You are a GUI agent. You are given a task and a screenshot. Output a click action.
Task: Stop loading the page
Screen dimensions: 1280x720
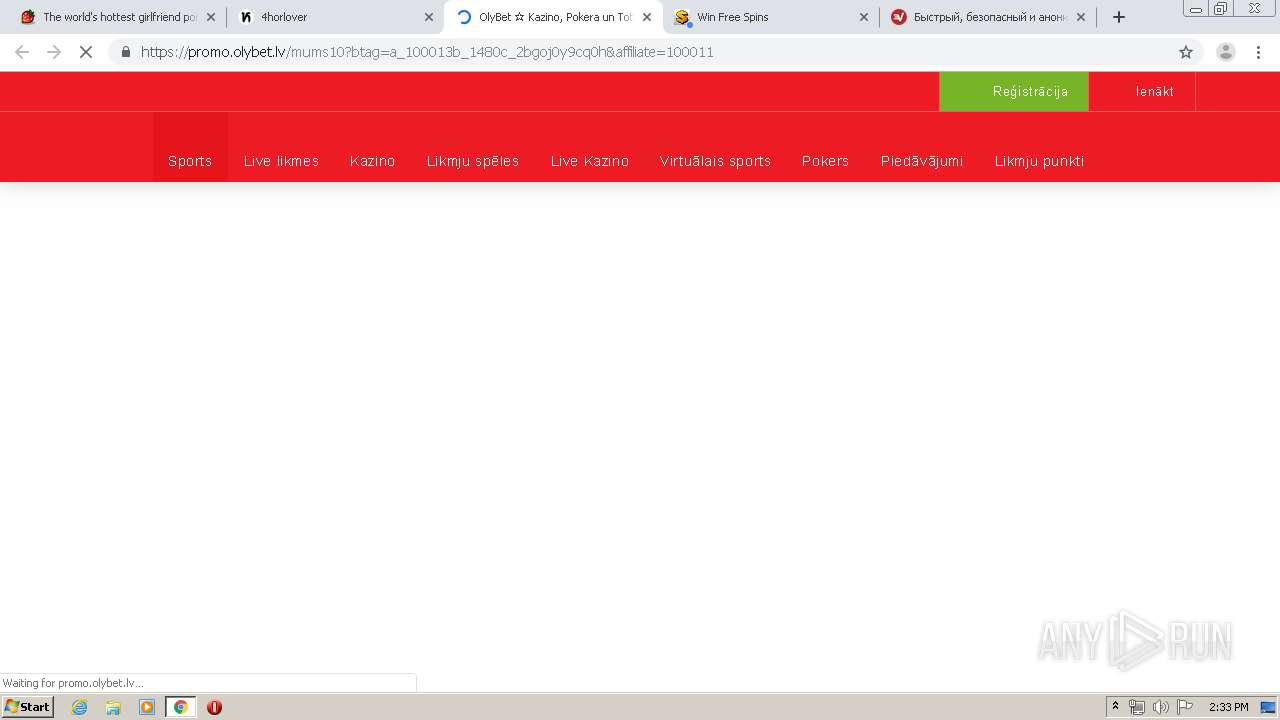point(86,52)
